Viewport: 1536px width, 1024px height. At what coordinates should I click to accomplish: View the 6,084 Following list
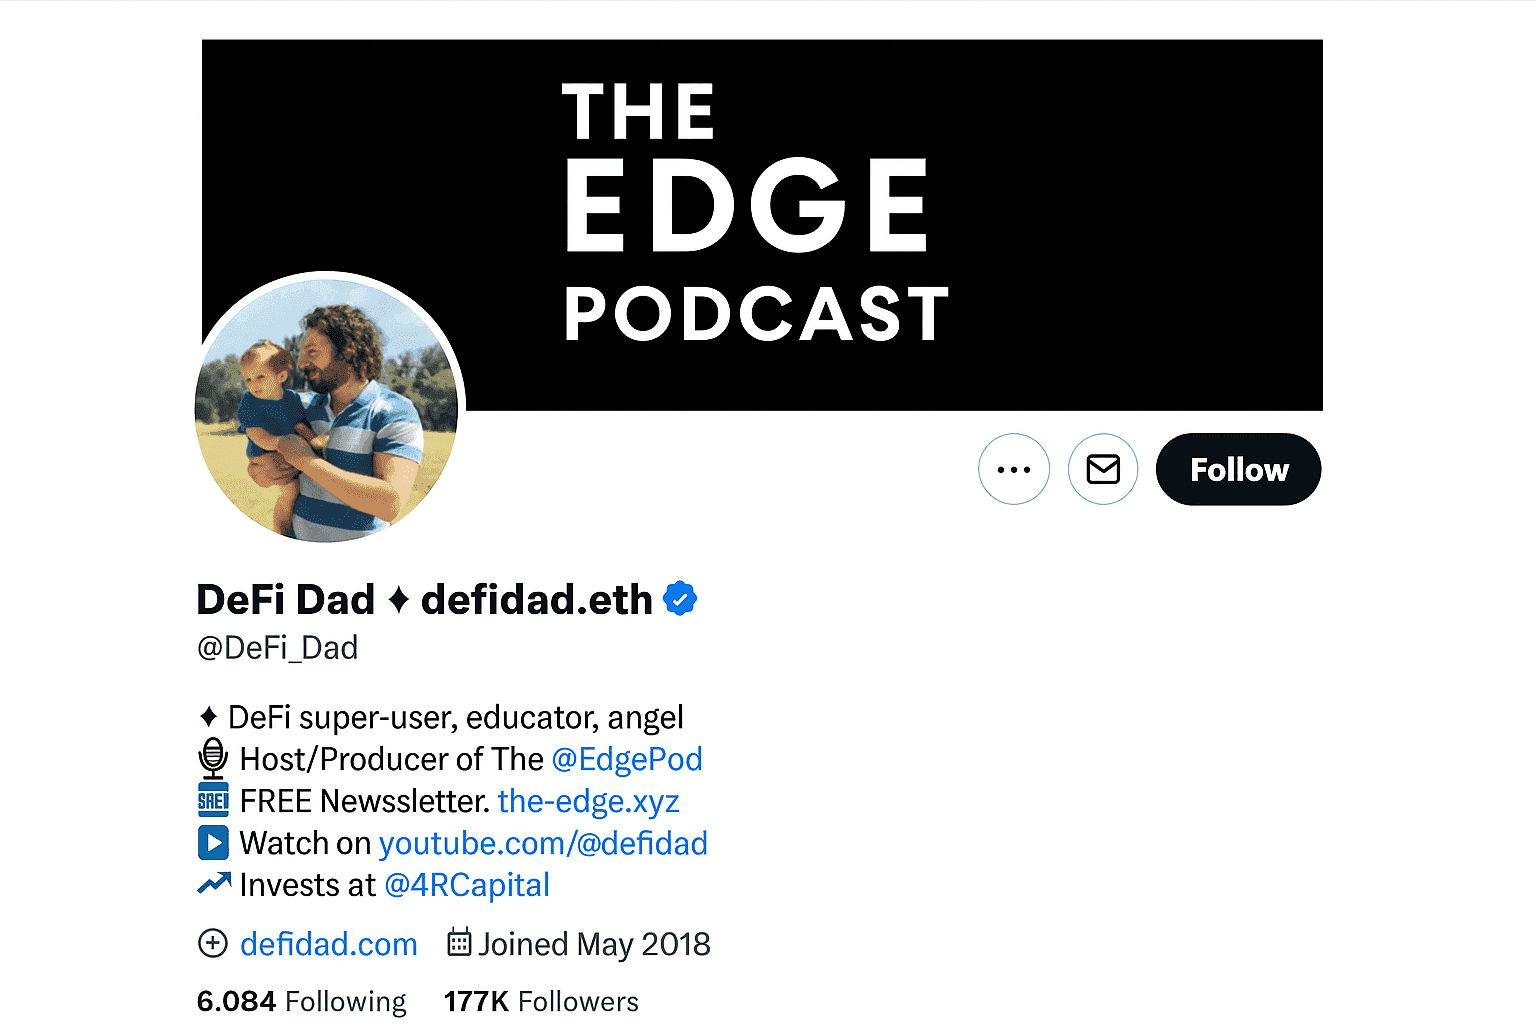pos(302,1001)
